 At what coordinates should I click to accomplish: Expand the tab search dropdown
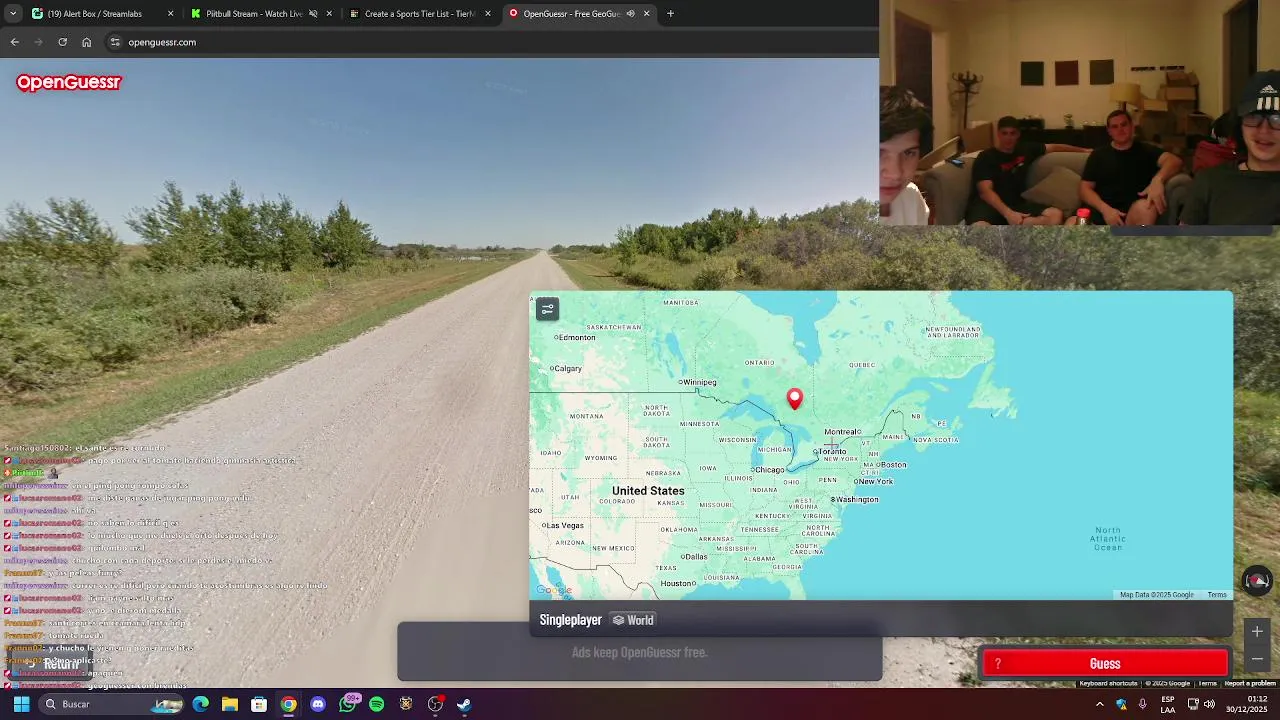[12, 14]
